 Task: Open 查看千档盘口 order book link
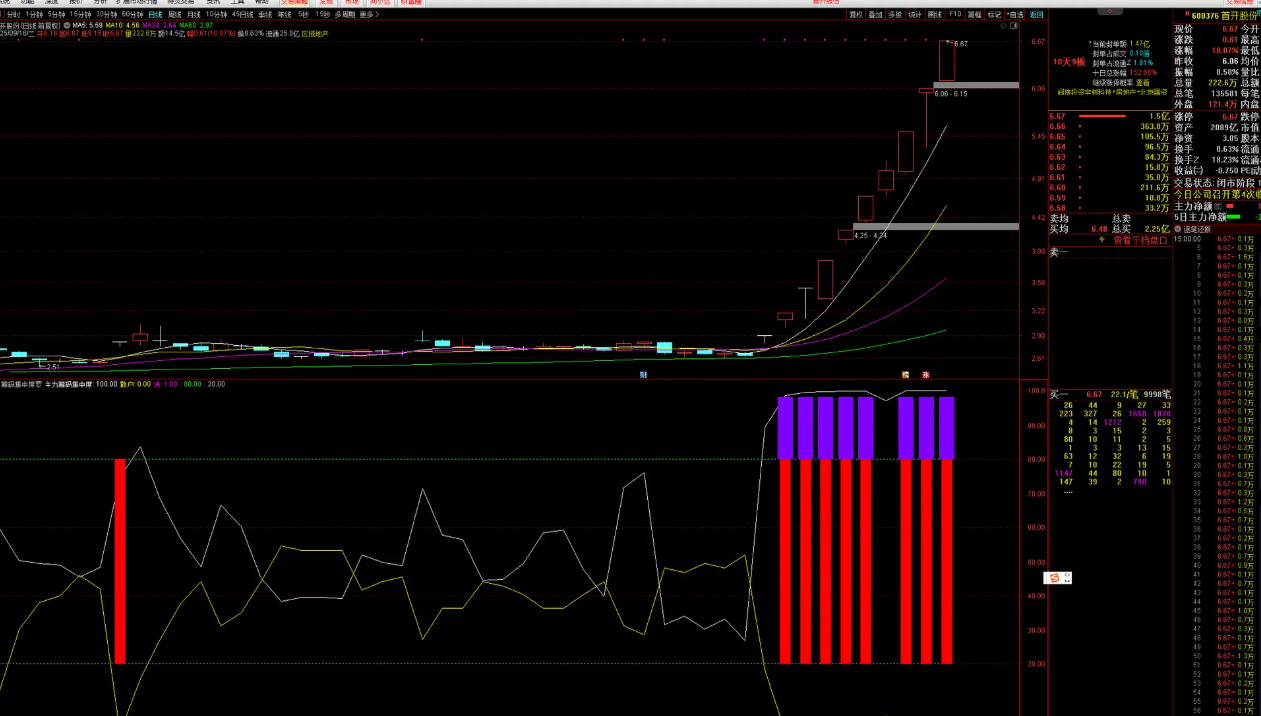1140,240
